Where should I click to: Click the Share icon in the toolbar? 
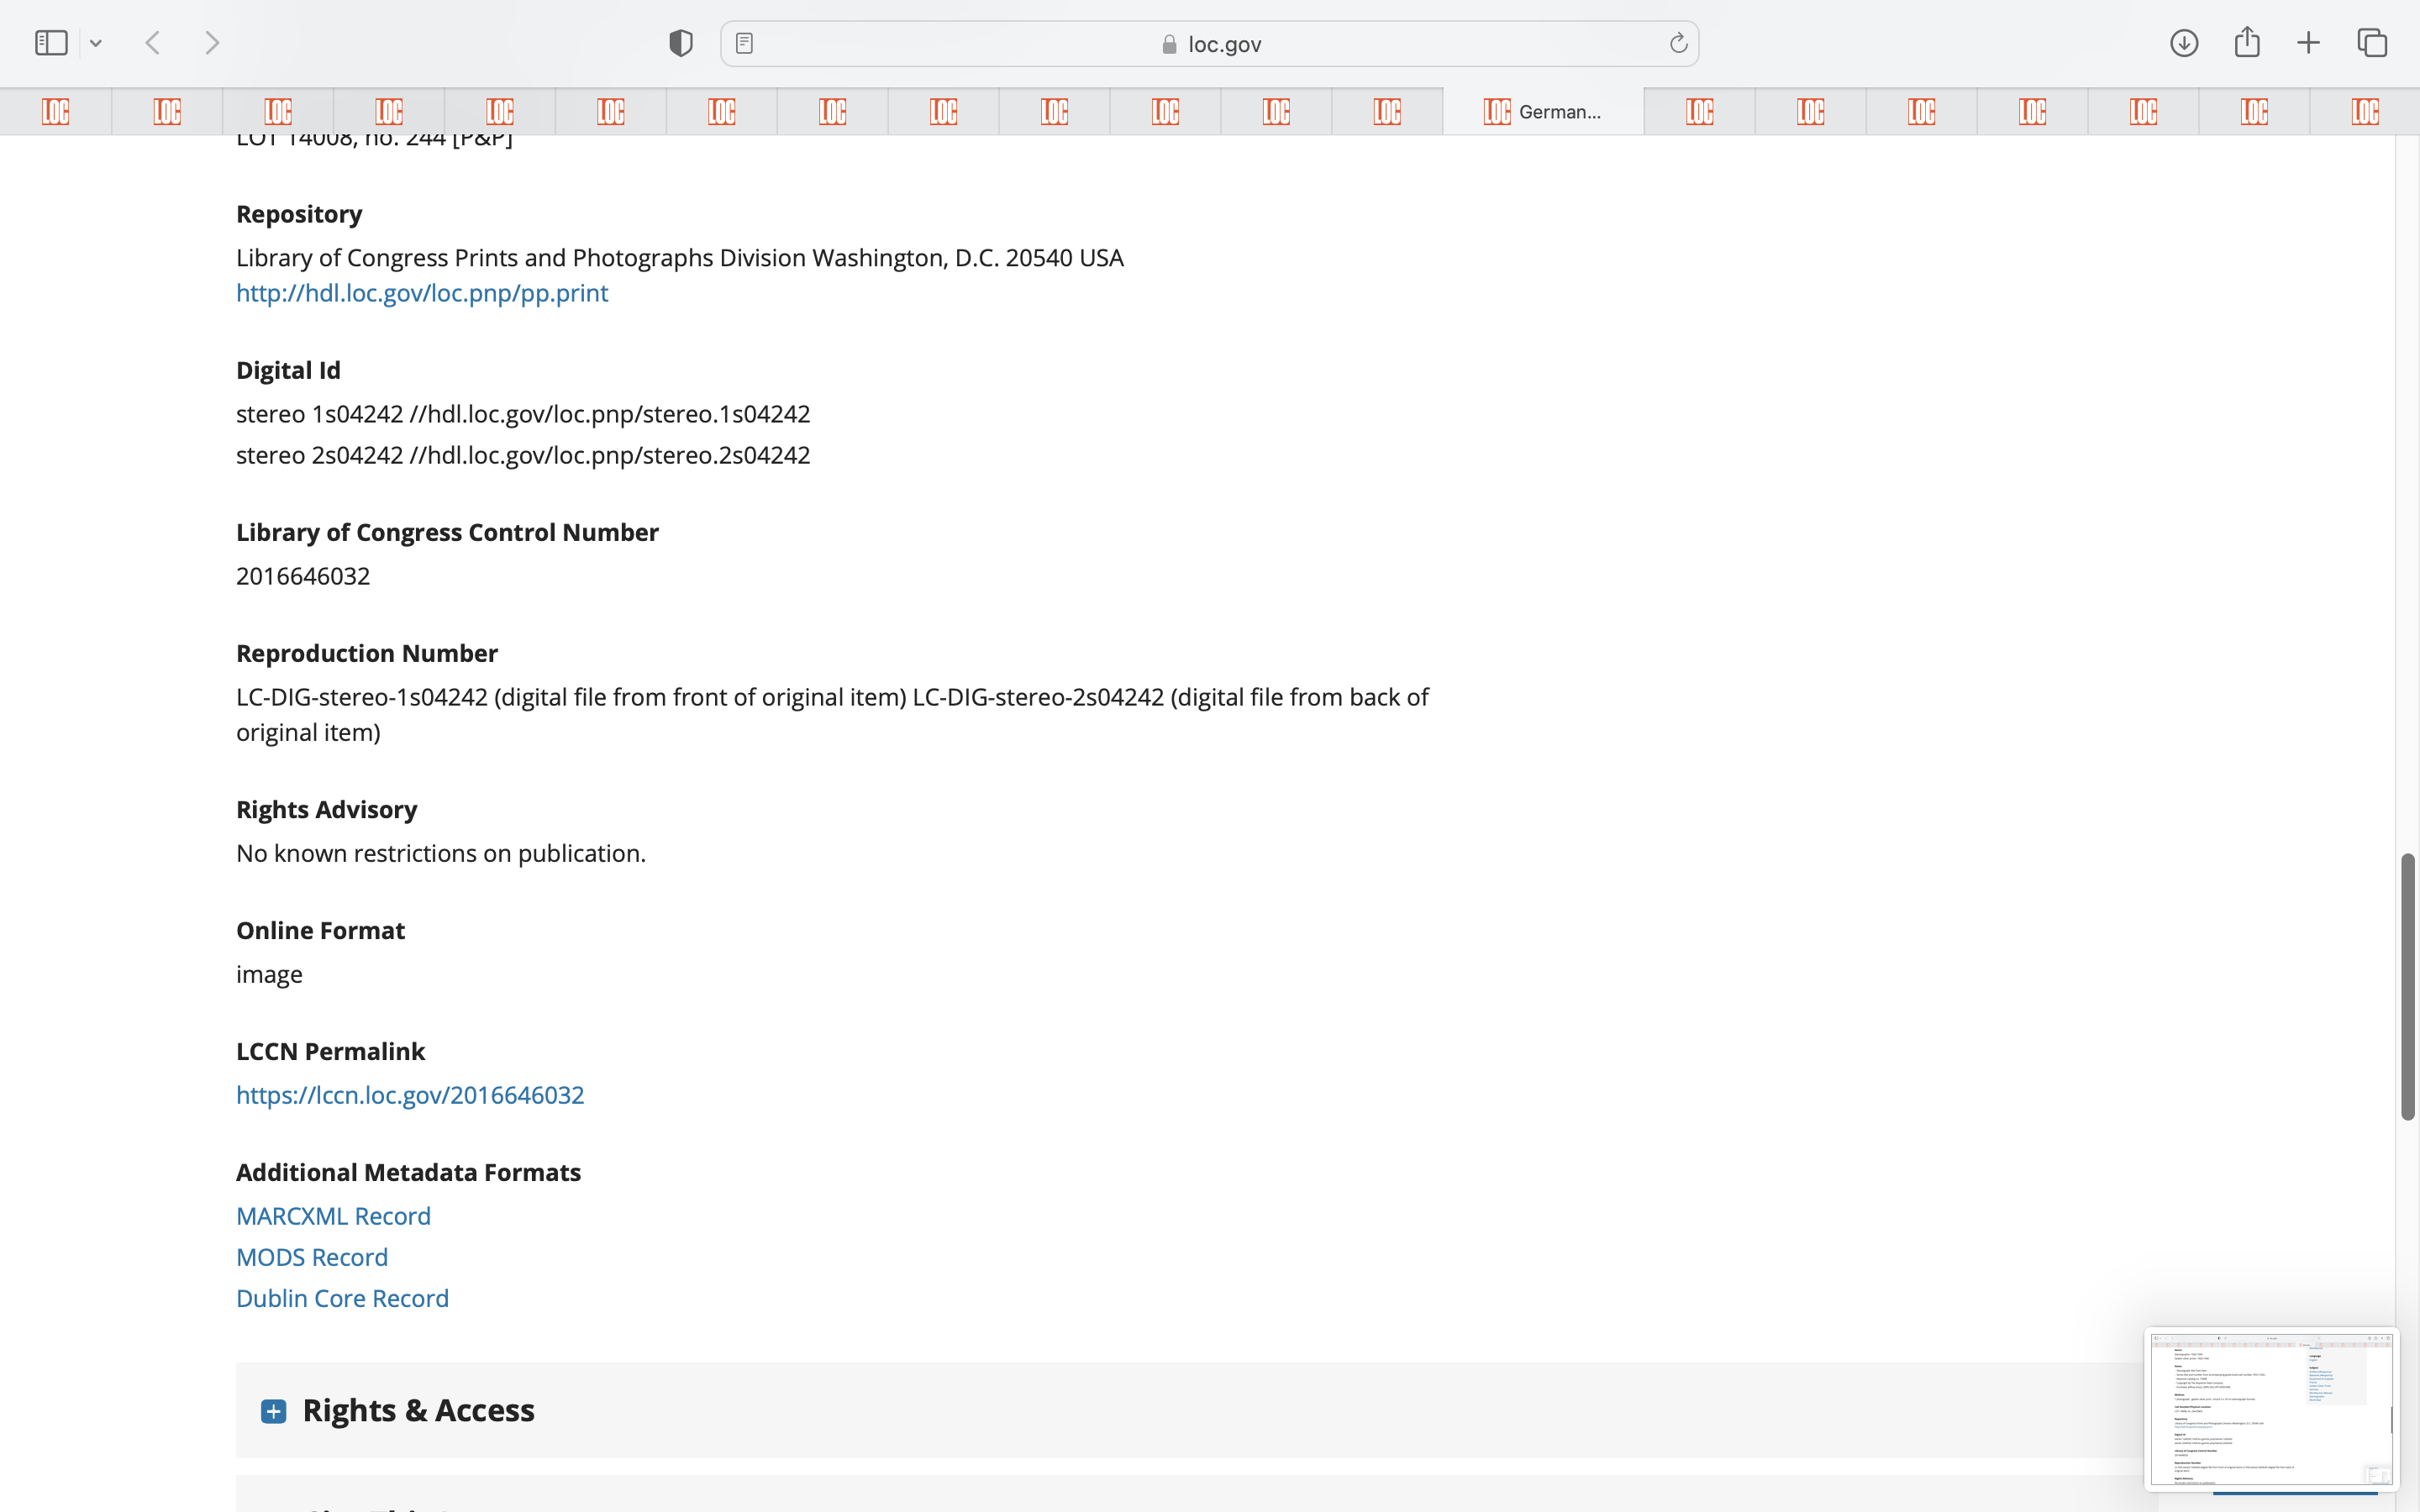click(2247, 42)
